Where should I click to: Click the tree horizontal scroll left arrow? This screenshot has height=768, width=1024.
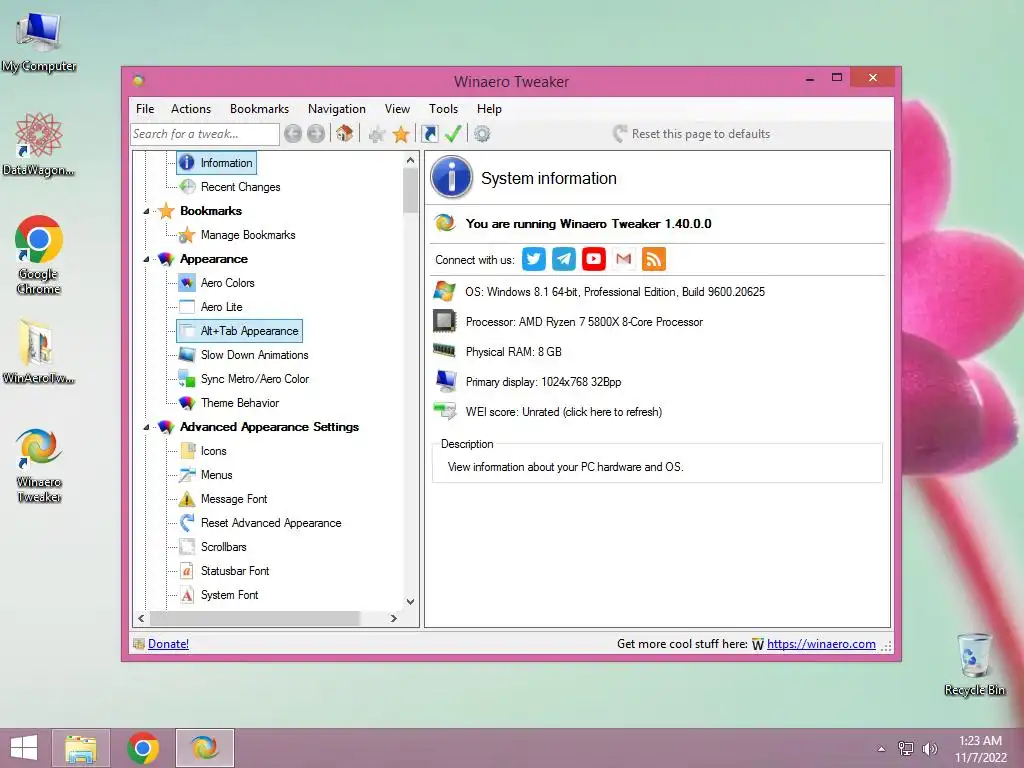(x=142, y=618)
